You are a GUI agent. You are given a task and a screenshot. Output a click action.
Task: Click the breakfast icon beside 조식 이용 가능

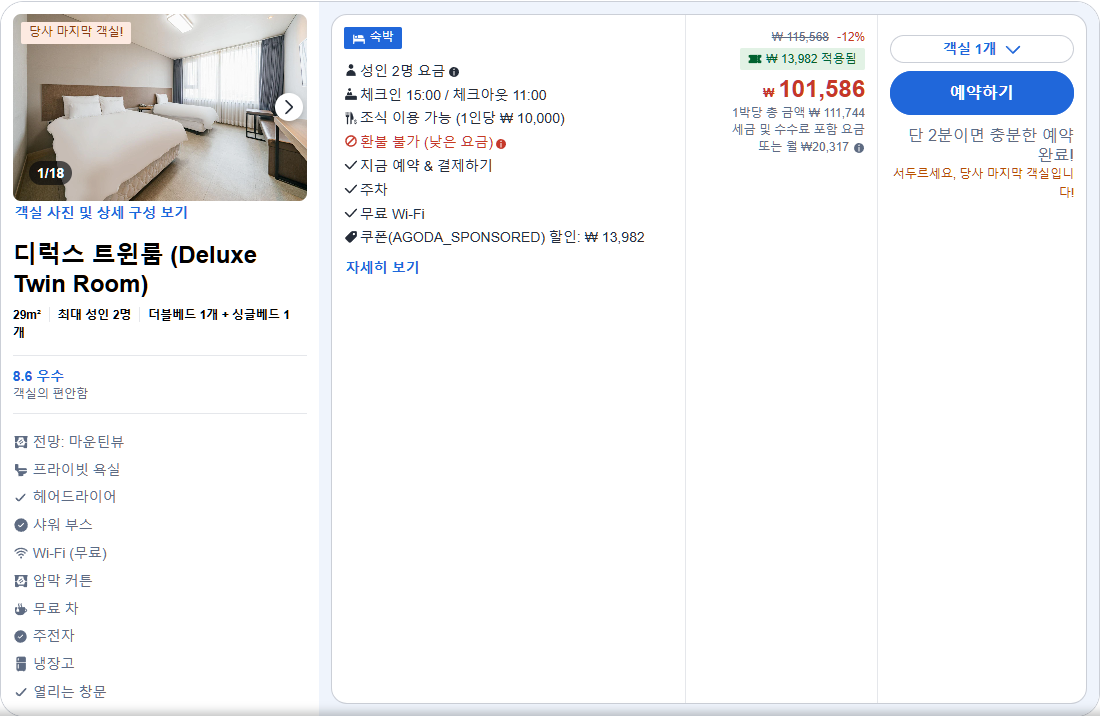[x=349, y=118]
